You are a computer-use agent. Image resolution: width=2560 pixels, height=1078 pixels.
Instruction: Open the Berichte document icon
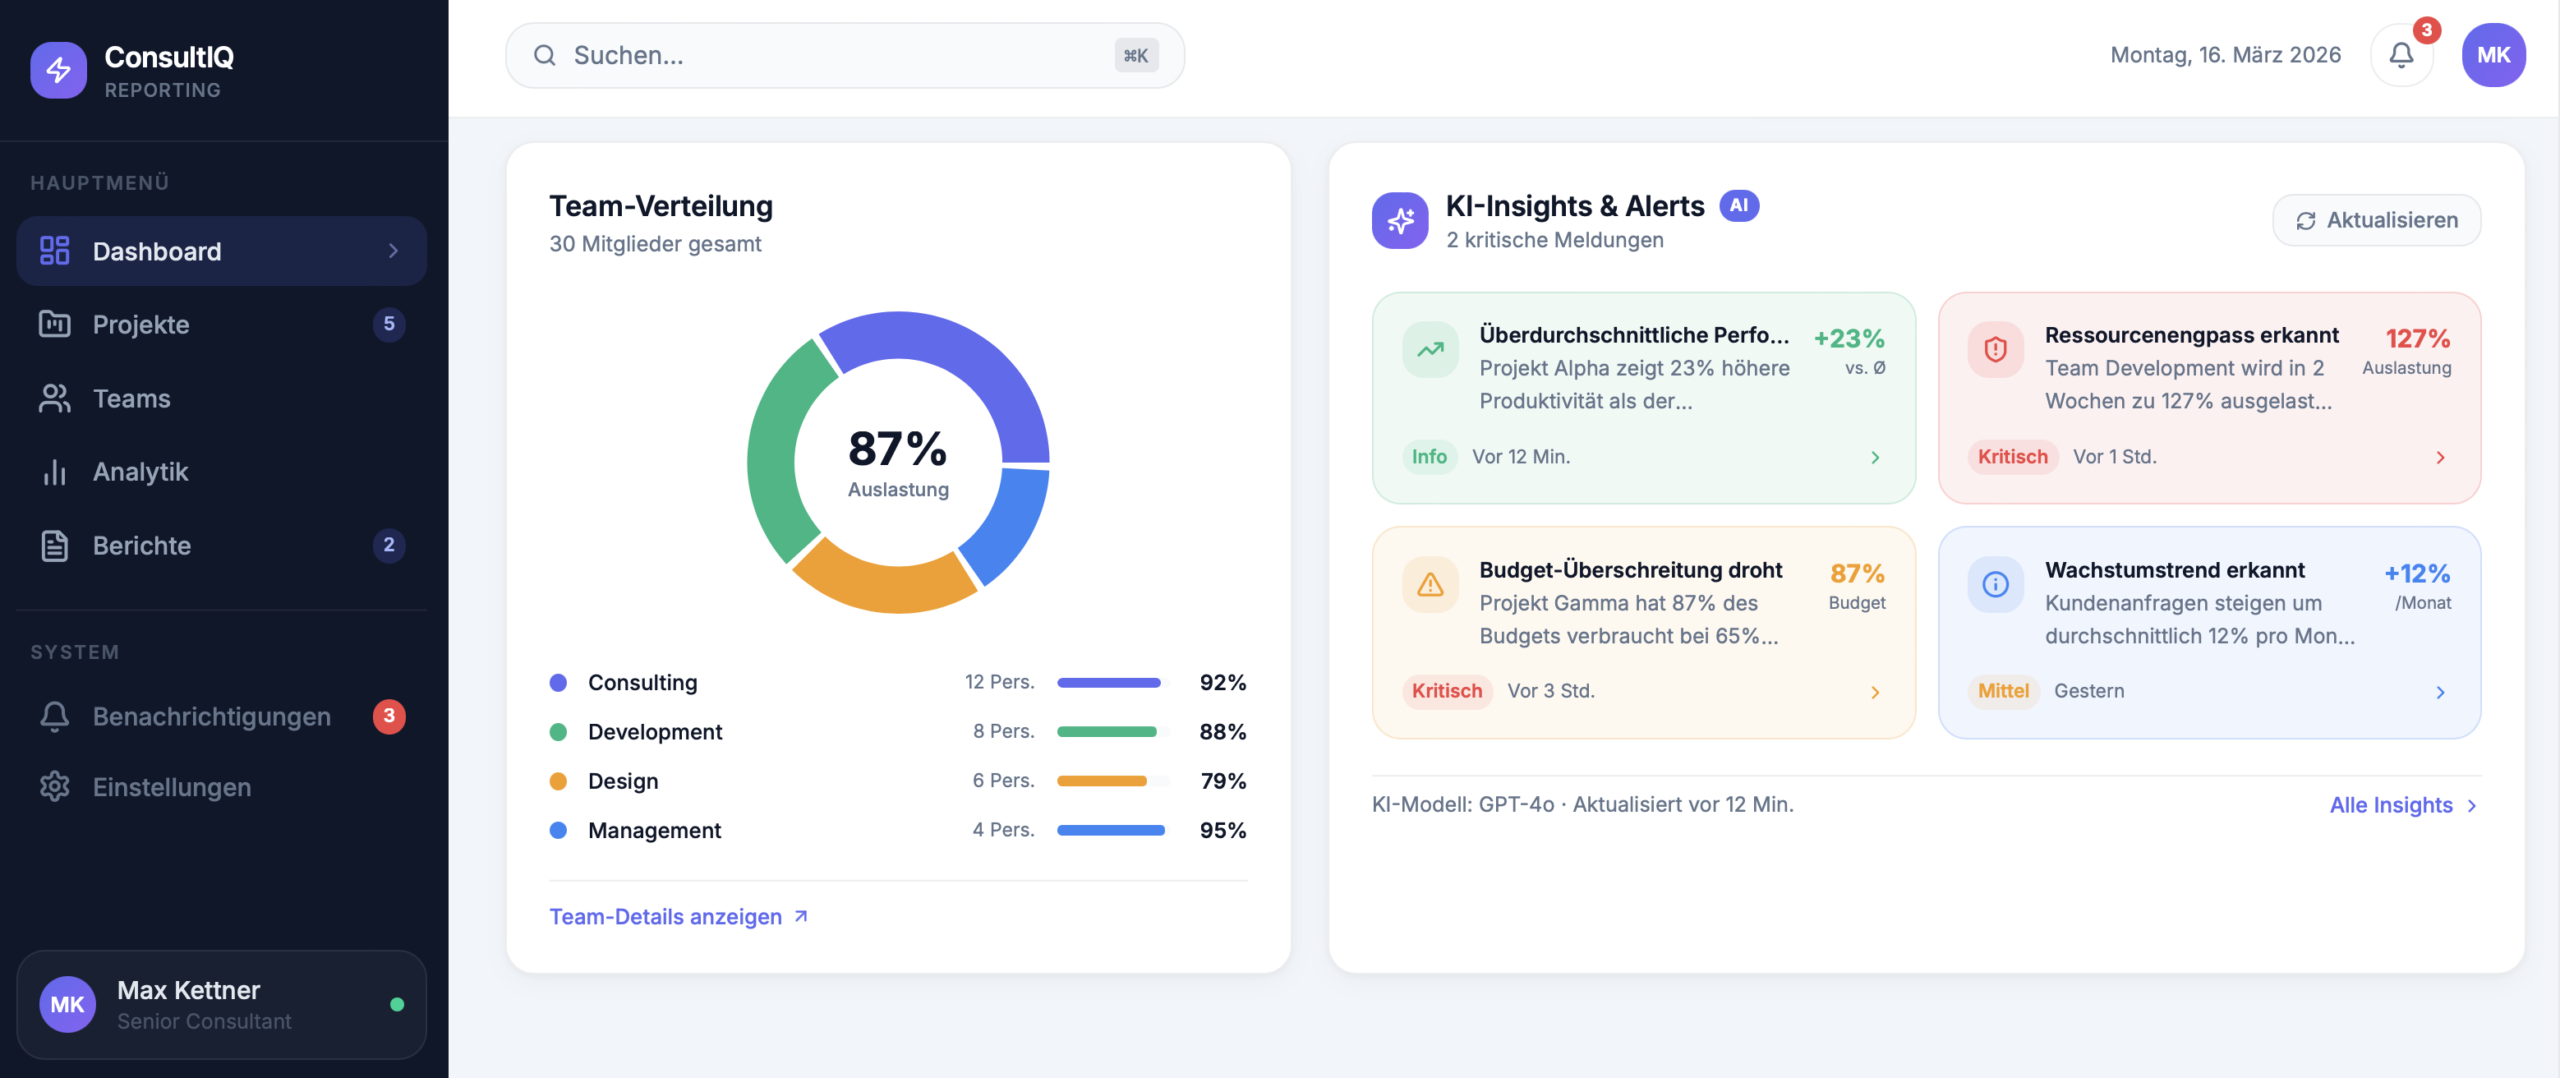click(x=54, y=545)
